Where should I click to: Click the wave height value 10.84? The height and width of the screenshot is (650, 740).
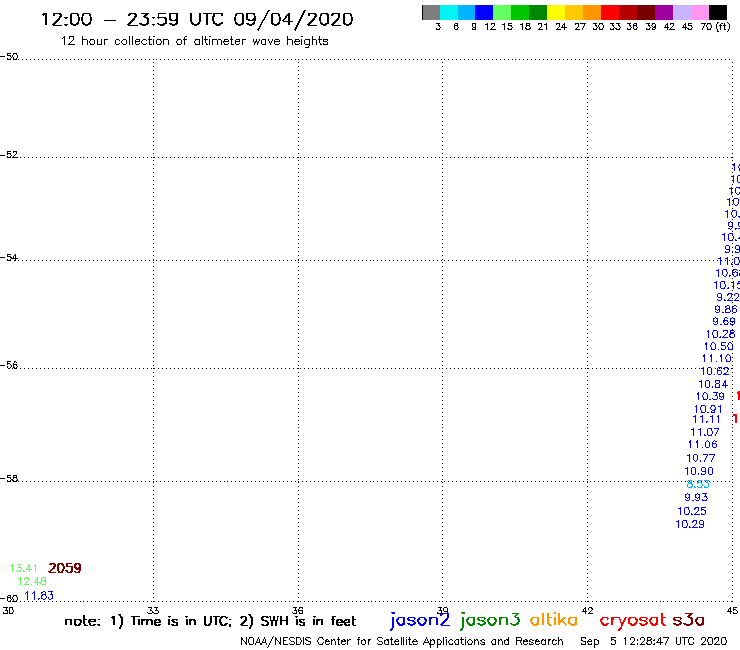tap(713, 384)
